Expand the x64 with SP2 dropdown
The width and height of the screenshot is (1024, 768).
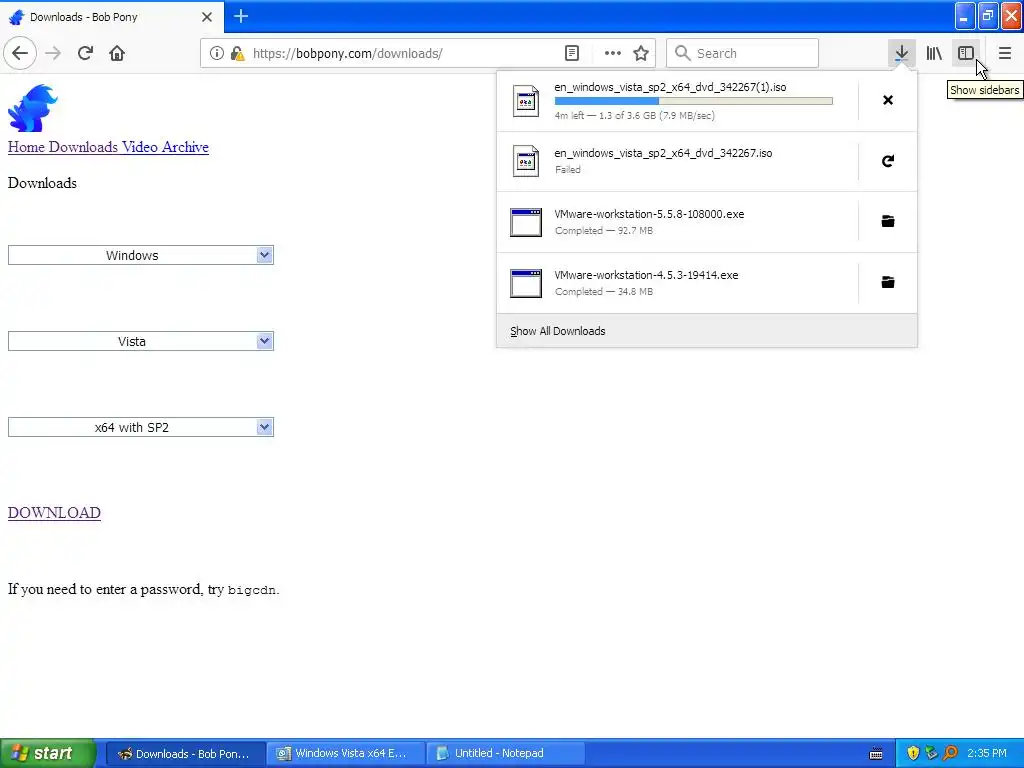coord(140,428)
